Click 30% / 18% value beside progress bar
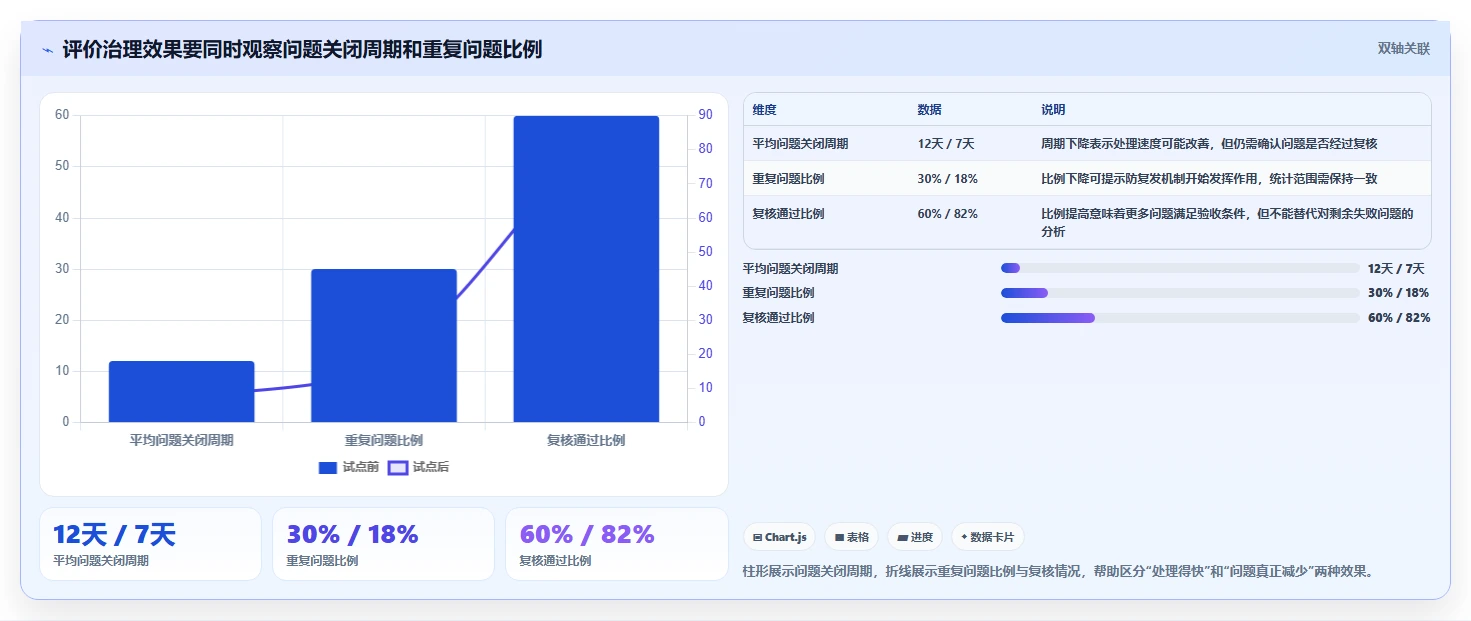 (x=1398, y=293)
